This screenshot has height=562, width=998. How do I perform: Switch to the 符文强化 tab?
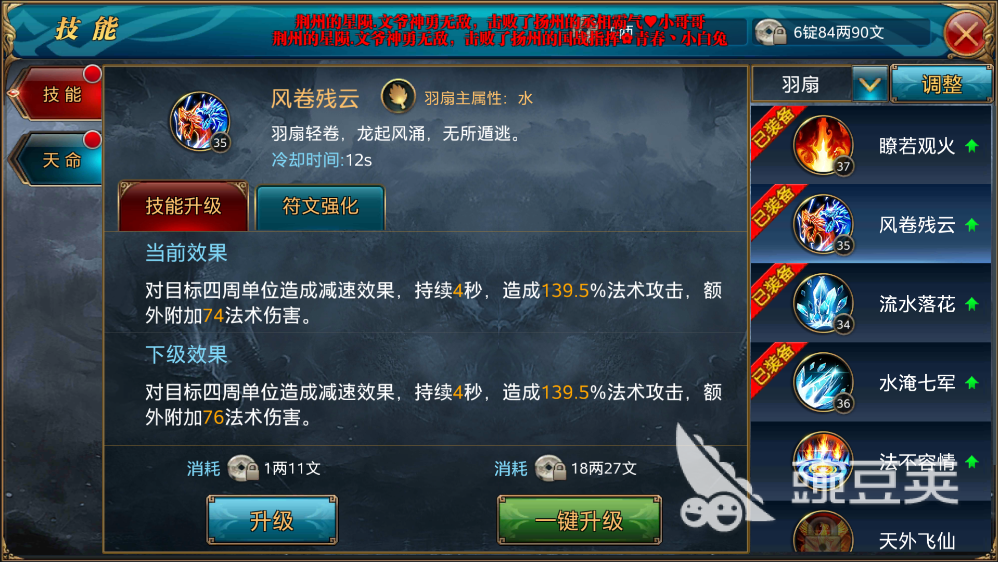click(x=320, y=207)
